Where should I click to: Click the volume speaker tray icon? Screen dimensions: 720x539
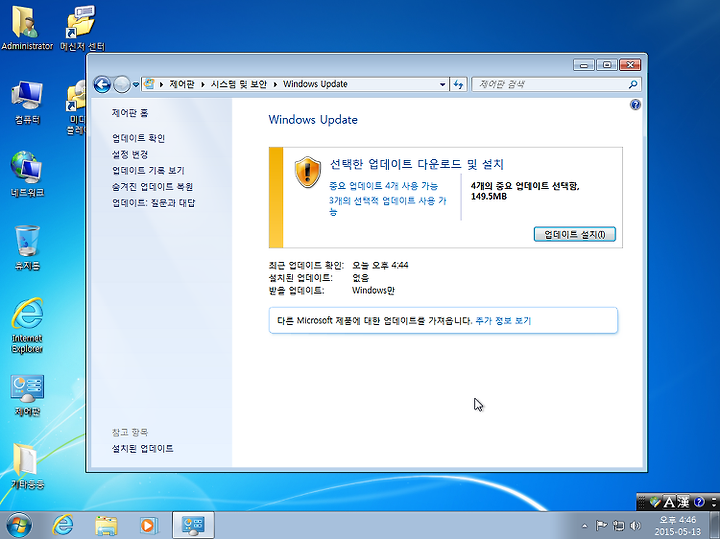636,525
